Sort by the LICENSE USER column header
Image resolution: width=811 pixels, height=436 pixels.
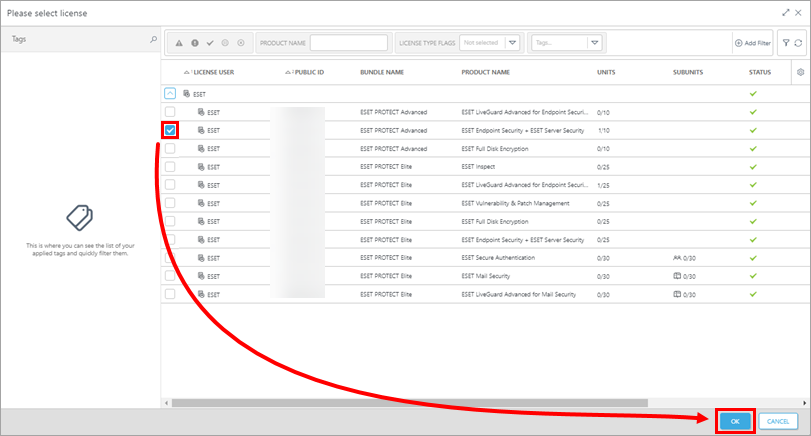214,72
